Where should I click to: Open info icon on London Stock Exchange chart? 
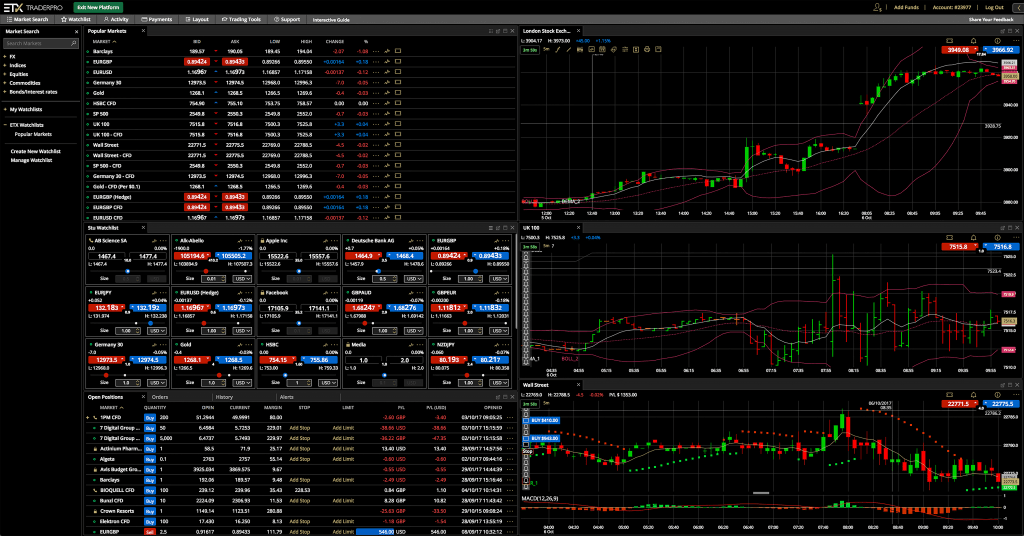point(997,40)
